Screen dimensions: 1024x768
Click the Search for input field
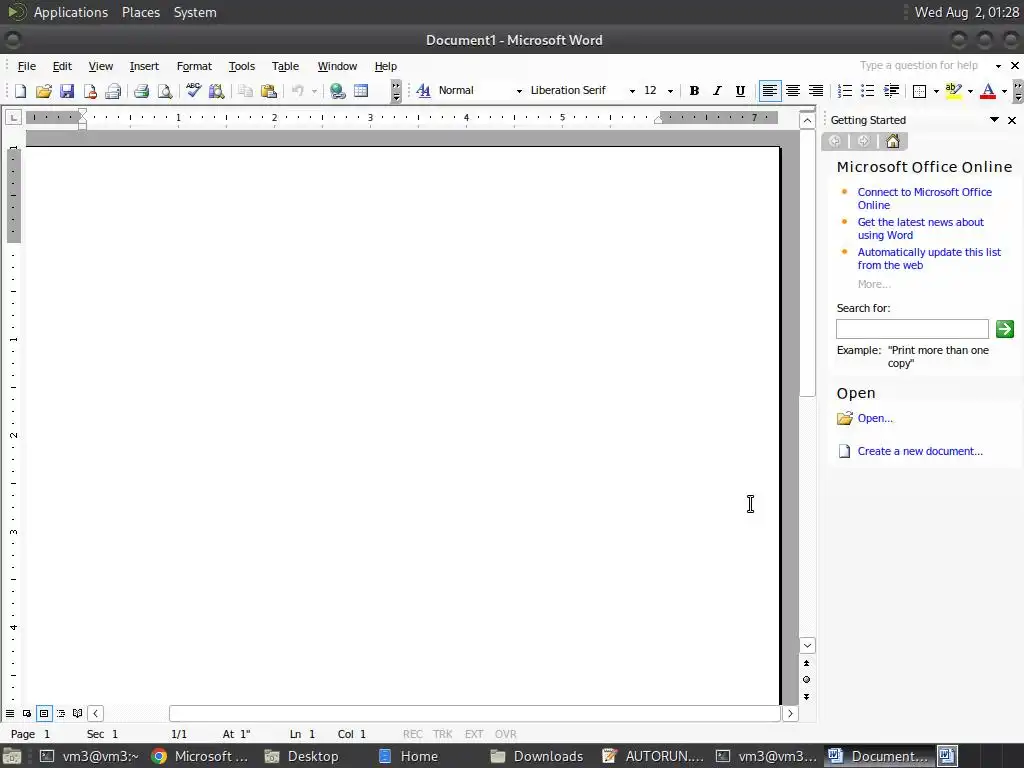coord(912,329)
